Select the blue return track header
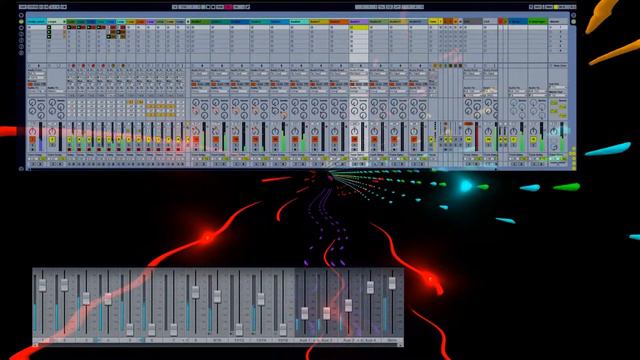 (518, 21)
